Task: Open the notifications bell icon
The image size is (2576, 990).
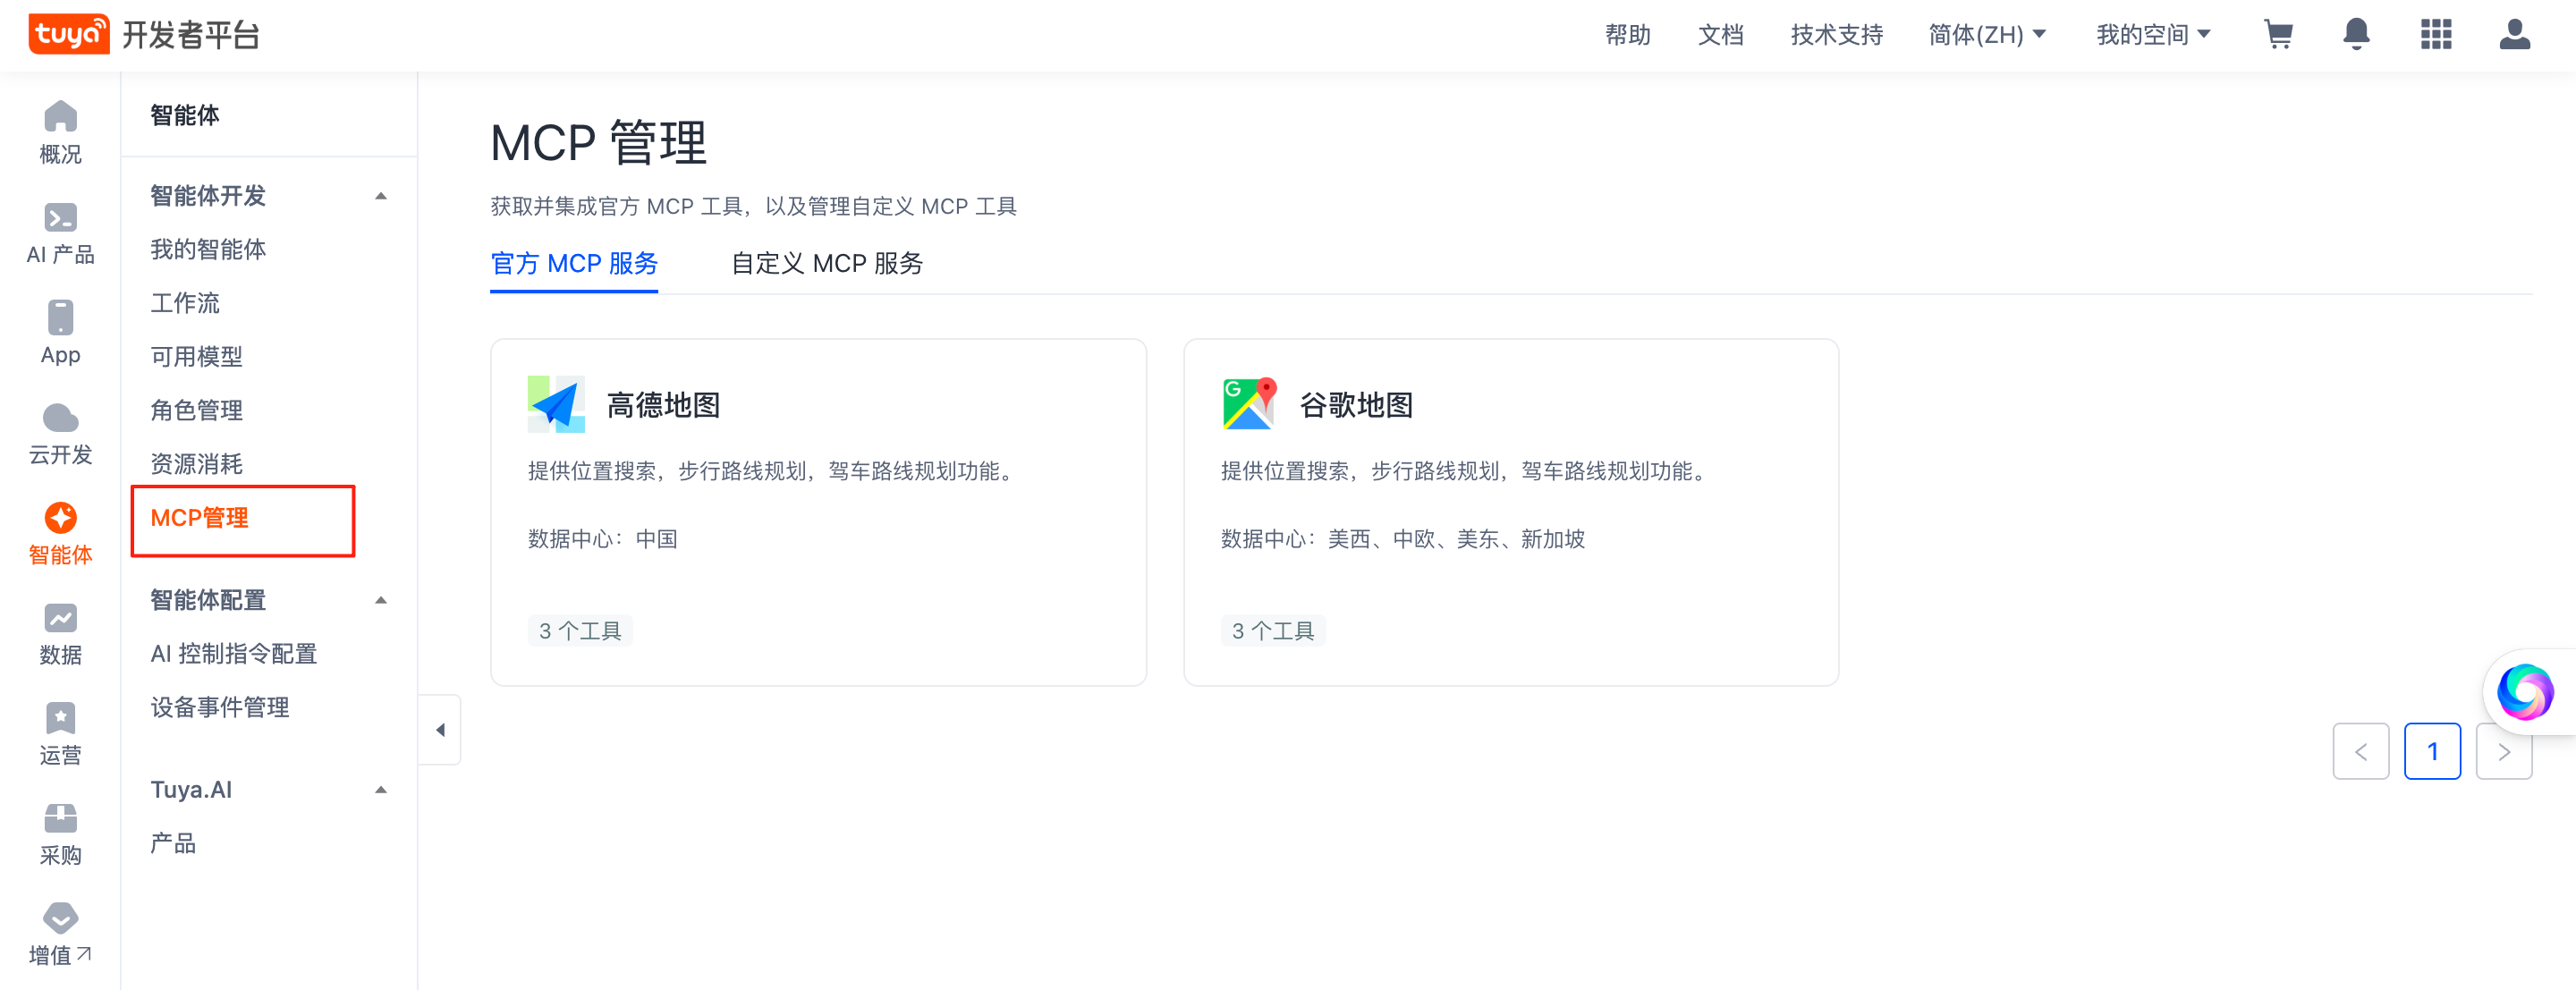Action: click(x=2356, y=35)
